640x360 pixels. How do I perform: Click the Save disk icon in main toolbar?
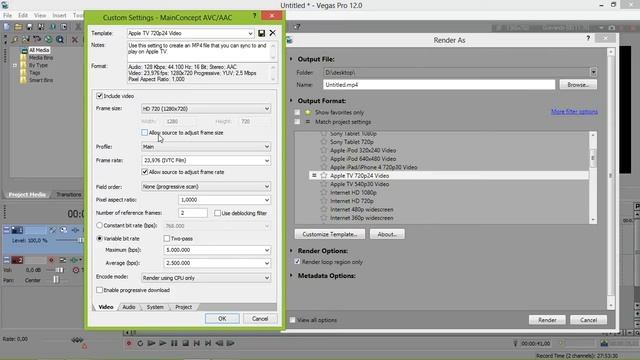click(29, 27)
